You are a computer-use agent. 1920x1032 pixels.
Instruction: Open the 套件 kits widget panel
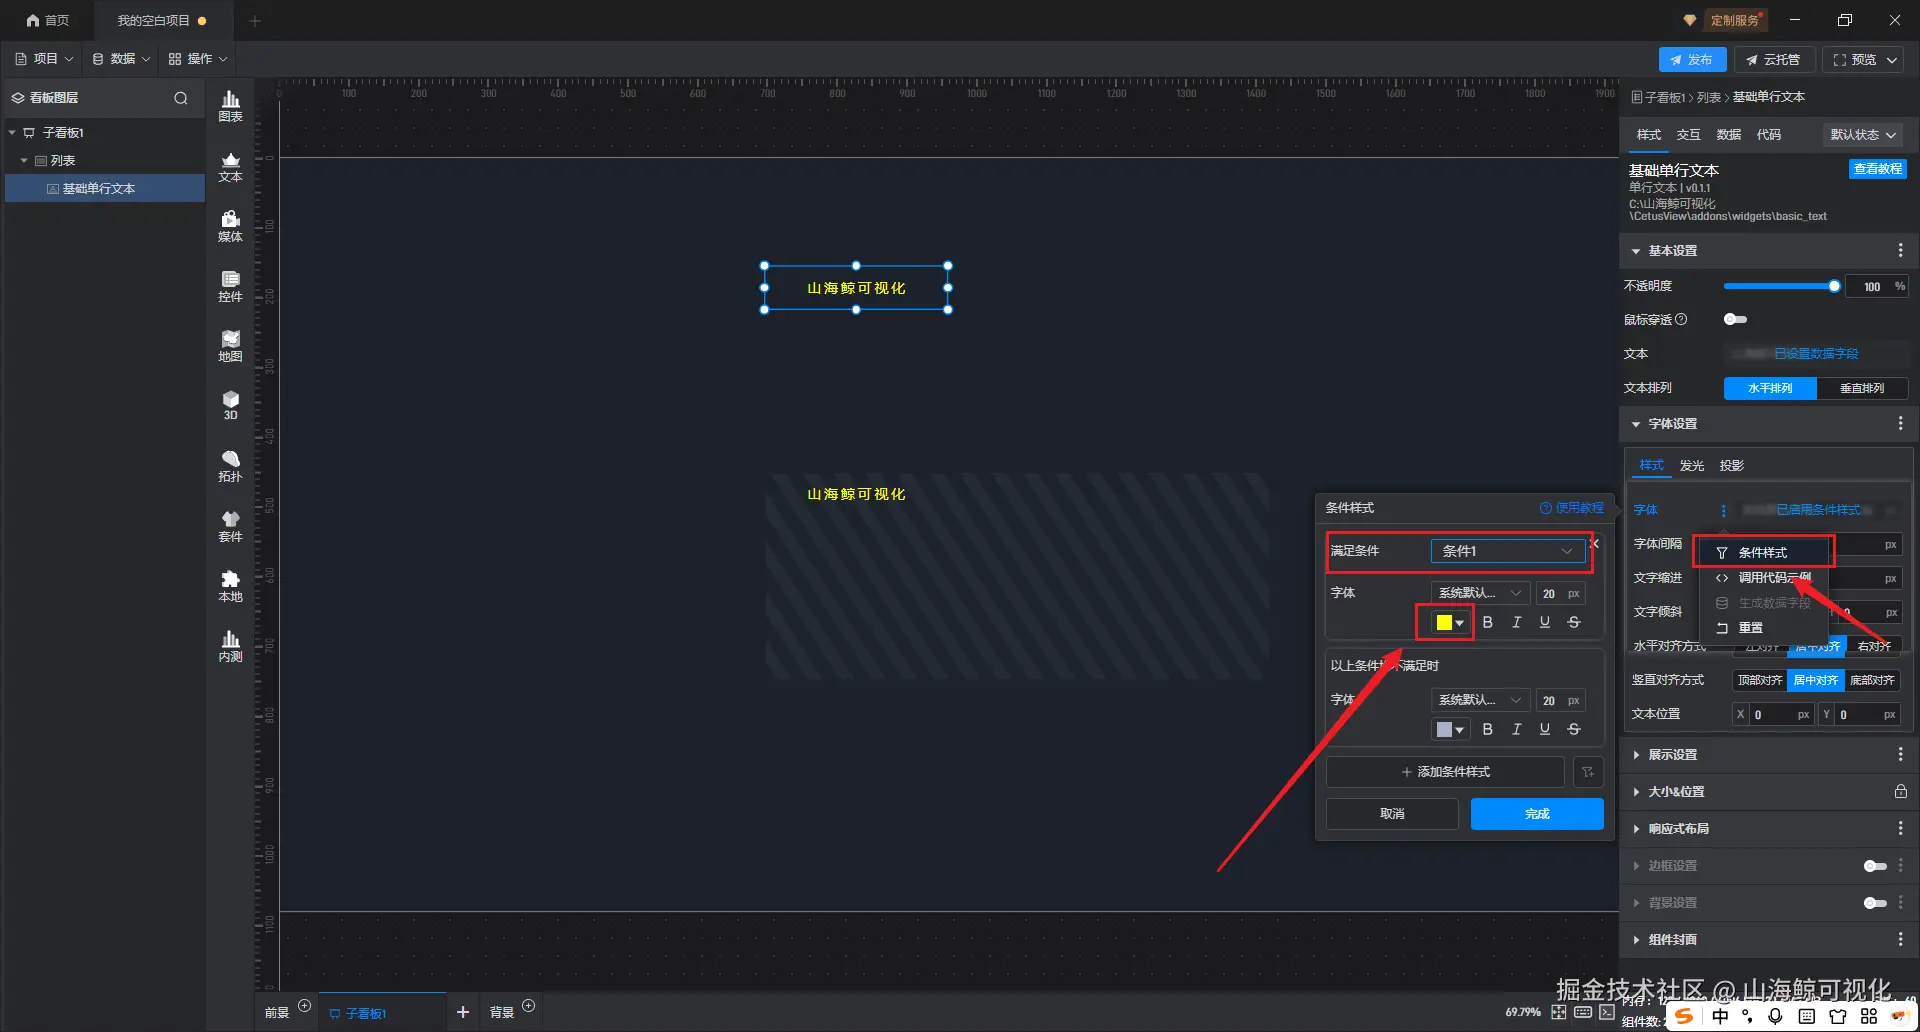point(230,526)
